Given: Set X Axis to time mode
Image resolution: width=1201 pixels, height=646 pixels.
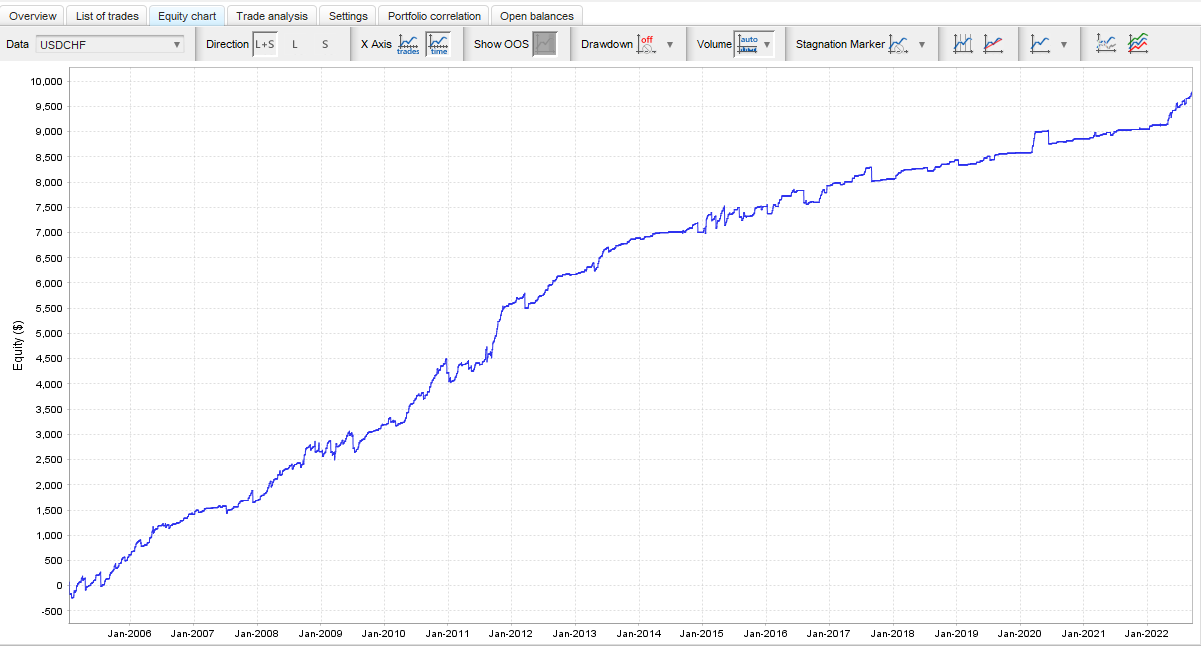Looking at the screenshot, I should pyautogui.click(x=438, y=44).
